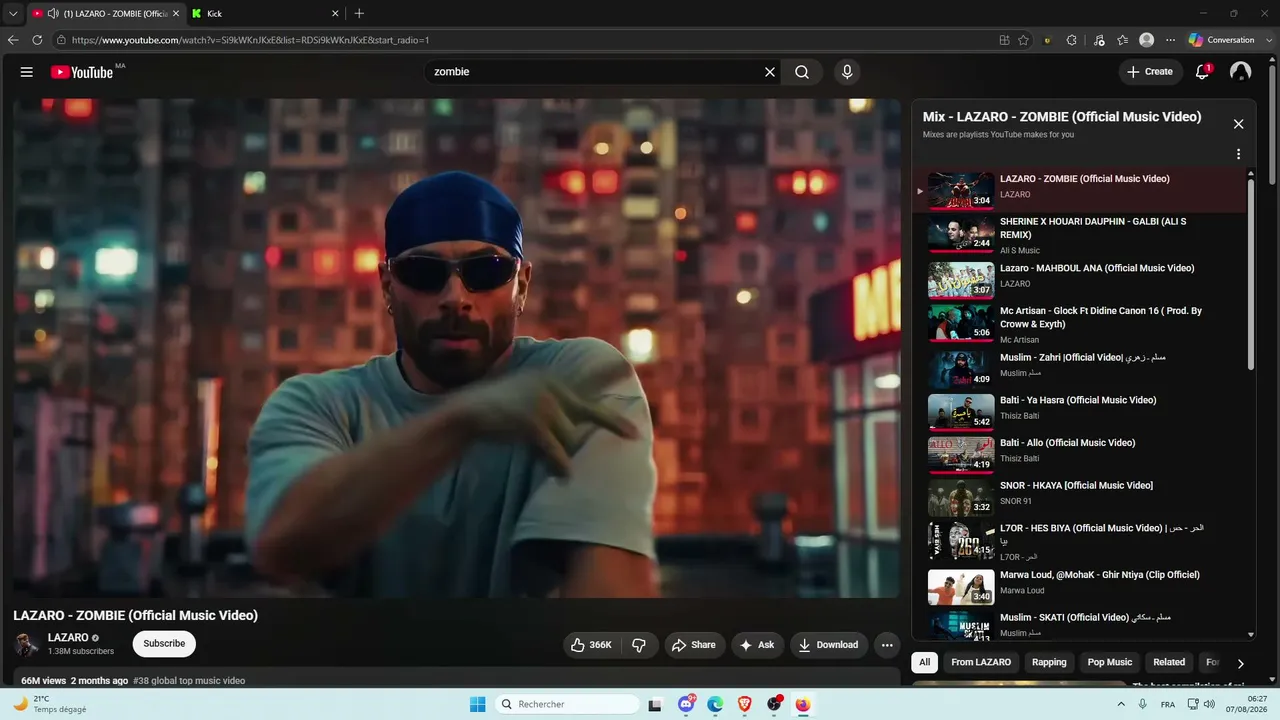Open L7OR - HES BIYA official video
The width and height of the screenshot is (1280, 720).
pos(1081,541)
